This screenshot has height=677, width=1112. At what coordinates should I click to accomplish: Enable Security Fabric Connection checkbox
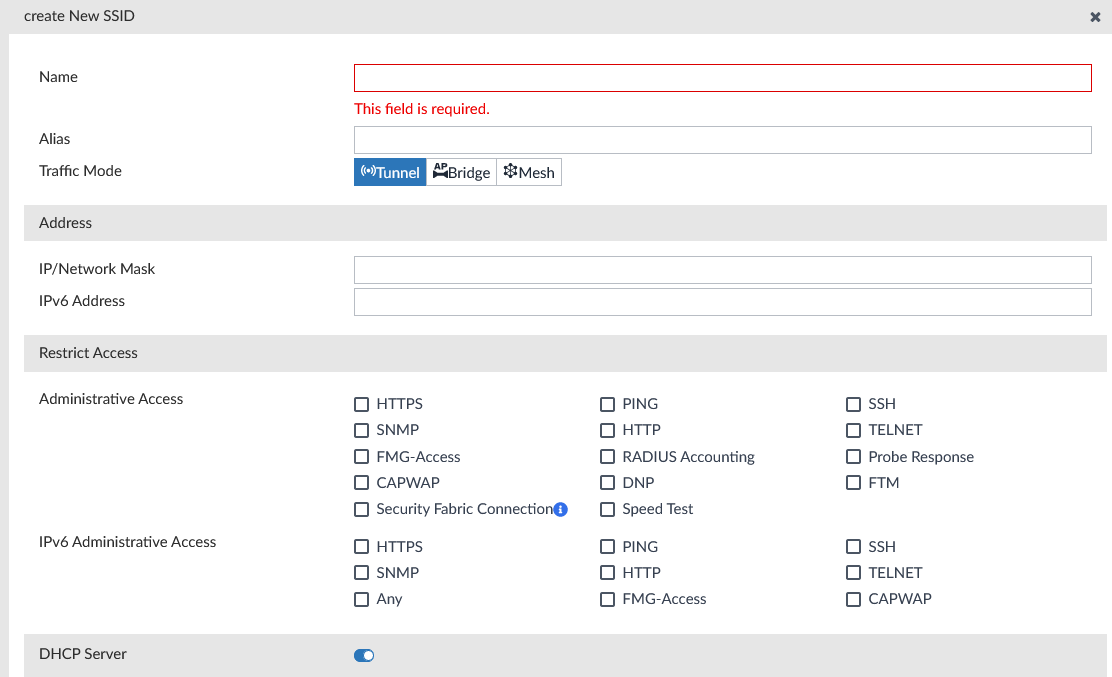[361, 509]
